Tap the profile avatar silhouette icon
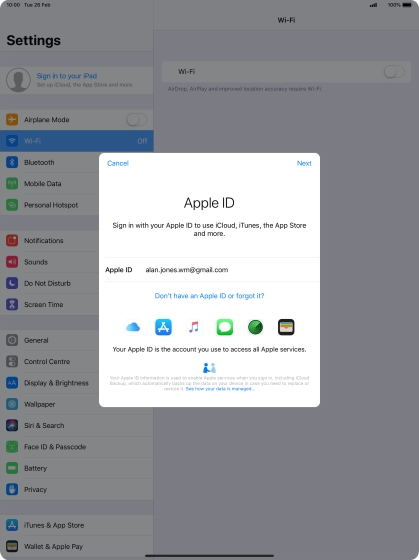419x560 pixels. [18, 80]
